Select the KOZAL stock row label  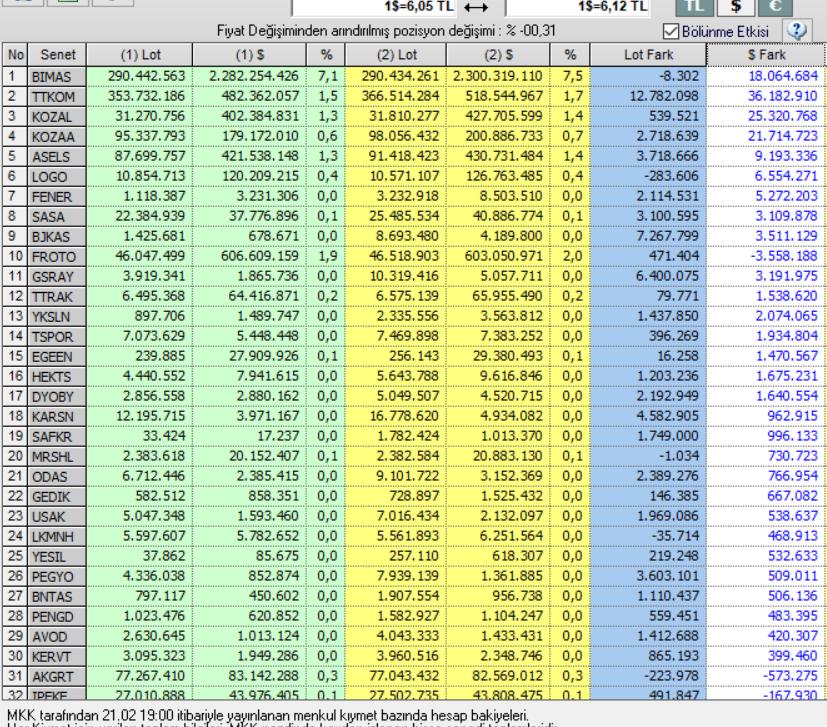(57, 117)
